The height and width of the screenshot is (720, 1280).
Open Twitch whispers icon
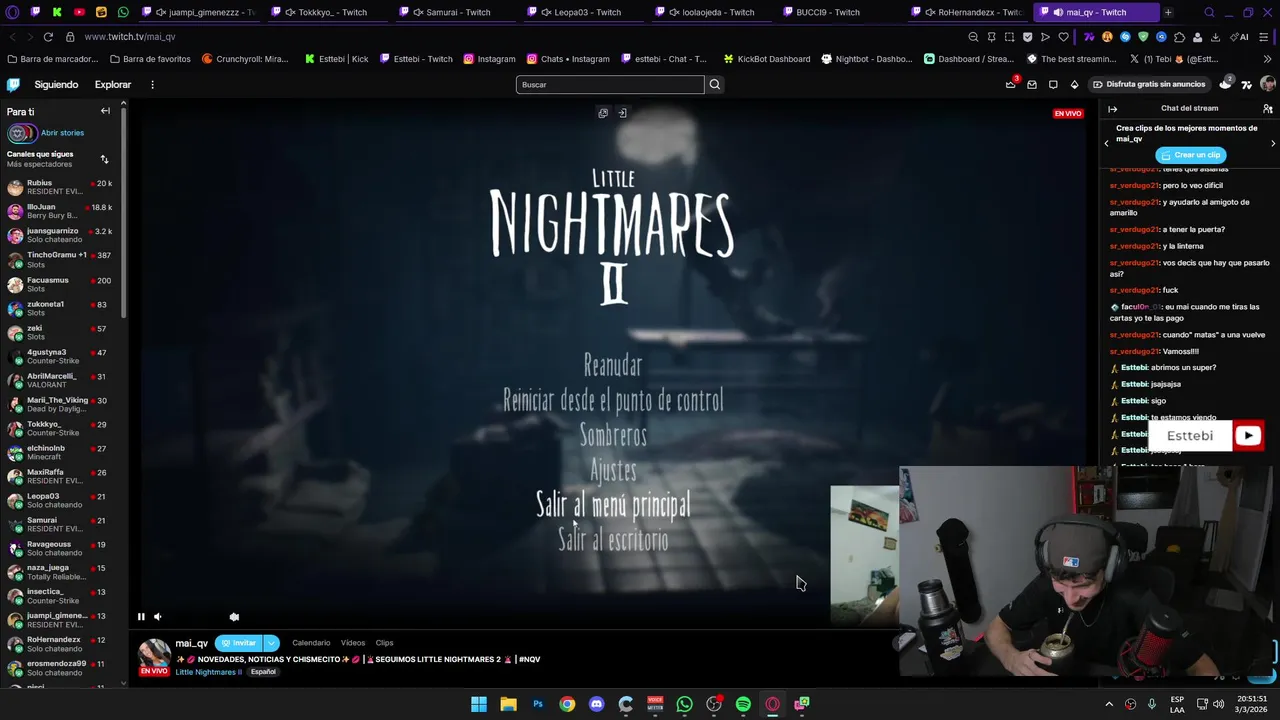click(x=1053, y=85)
